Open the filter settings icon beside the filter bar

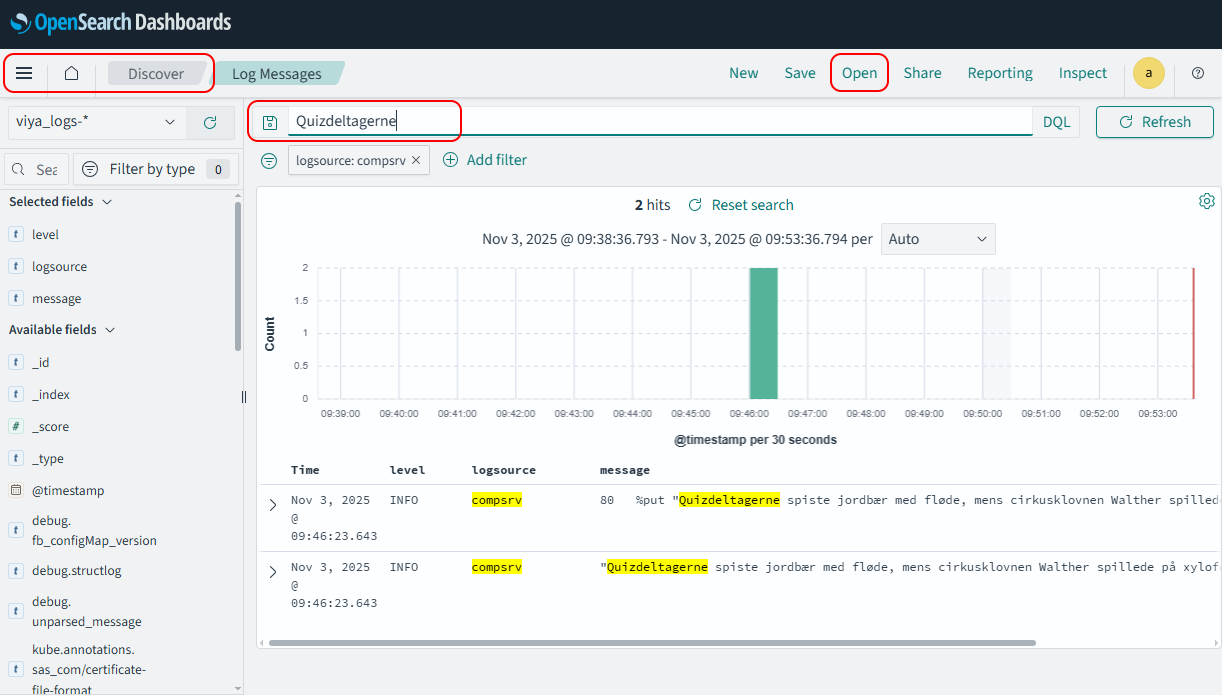pyautogui.click(x=268, y=159)
